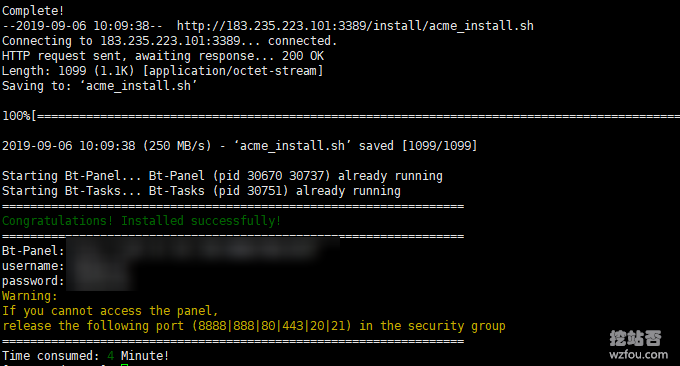Viewport: 680px width, 366px height.
Task: Click the blurred password value
Action: [x=100, y=281]
